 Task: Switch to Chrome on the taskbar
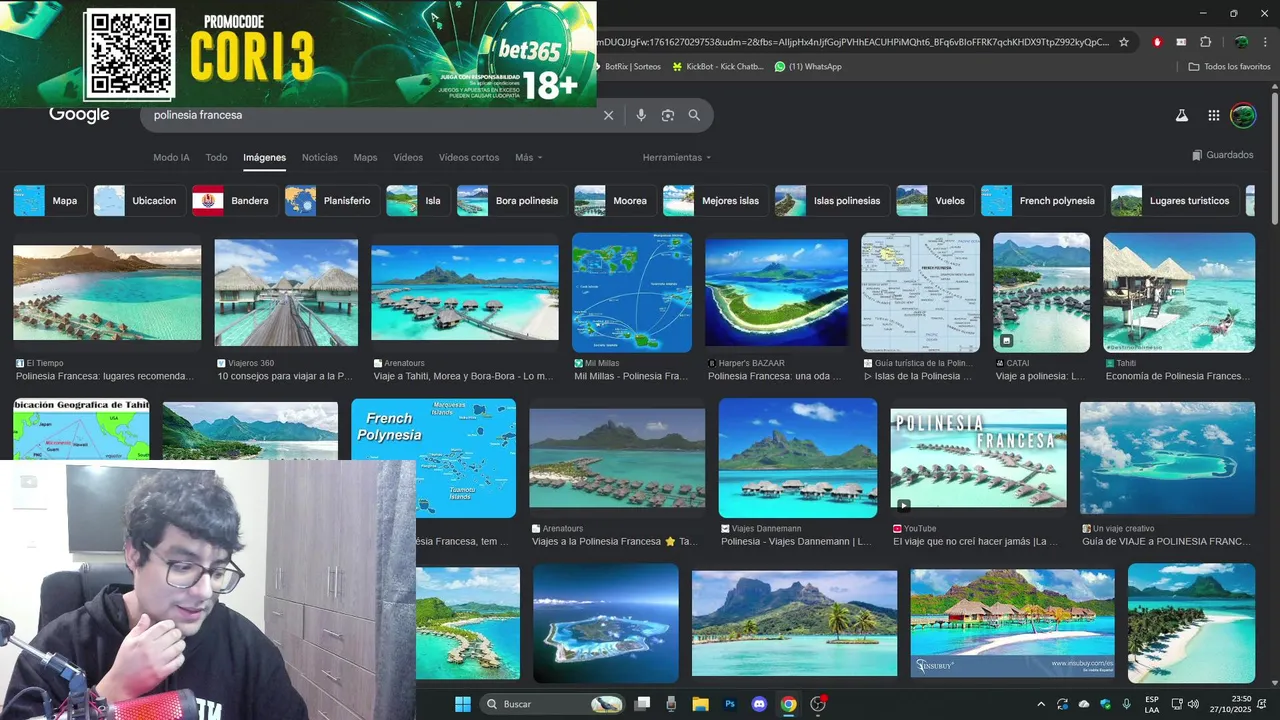click(x=788, y=704)
